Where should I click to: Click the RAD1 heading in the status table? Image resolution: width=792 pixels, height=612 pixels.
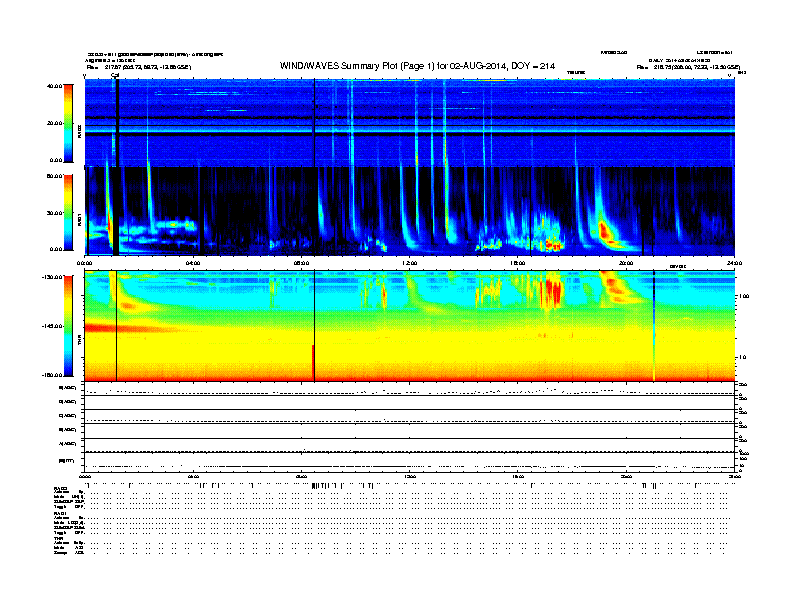[x=61, y=514]
